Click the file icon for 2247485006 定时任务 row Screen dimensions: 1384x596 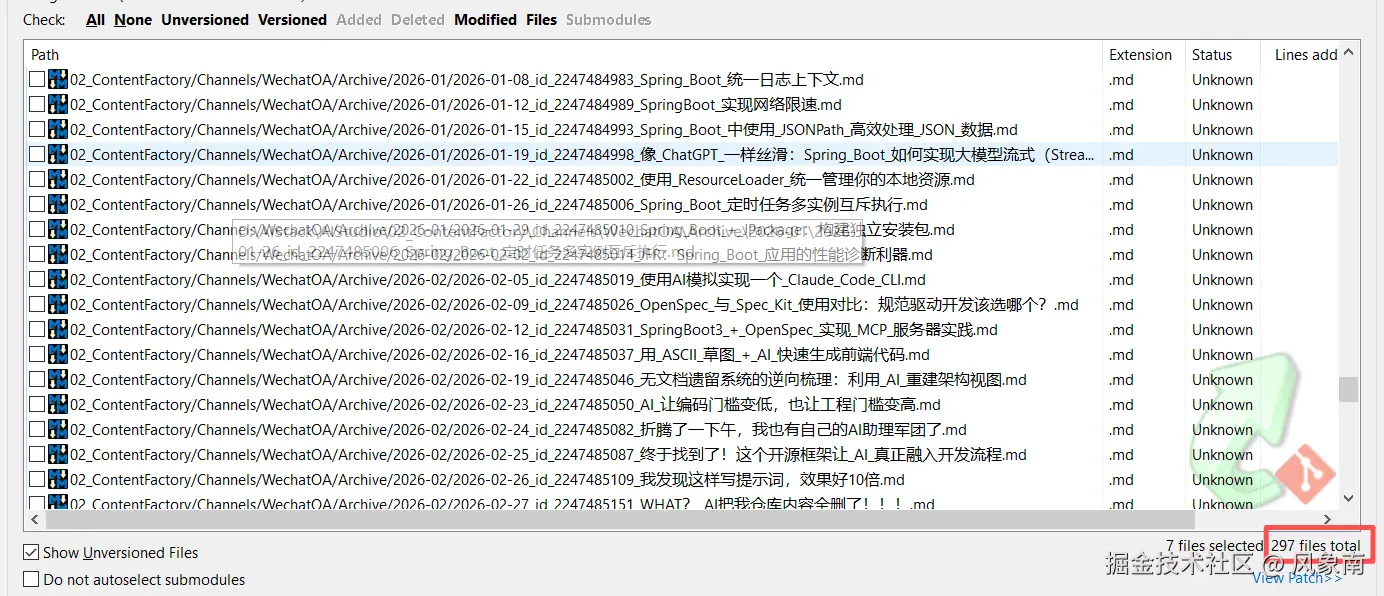[x=58, y=205]
